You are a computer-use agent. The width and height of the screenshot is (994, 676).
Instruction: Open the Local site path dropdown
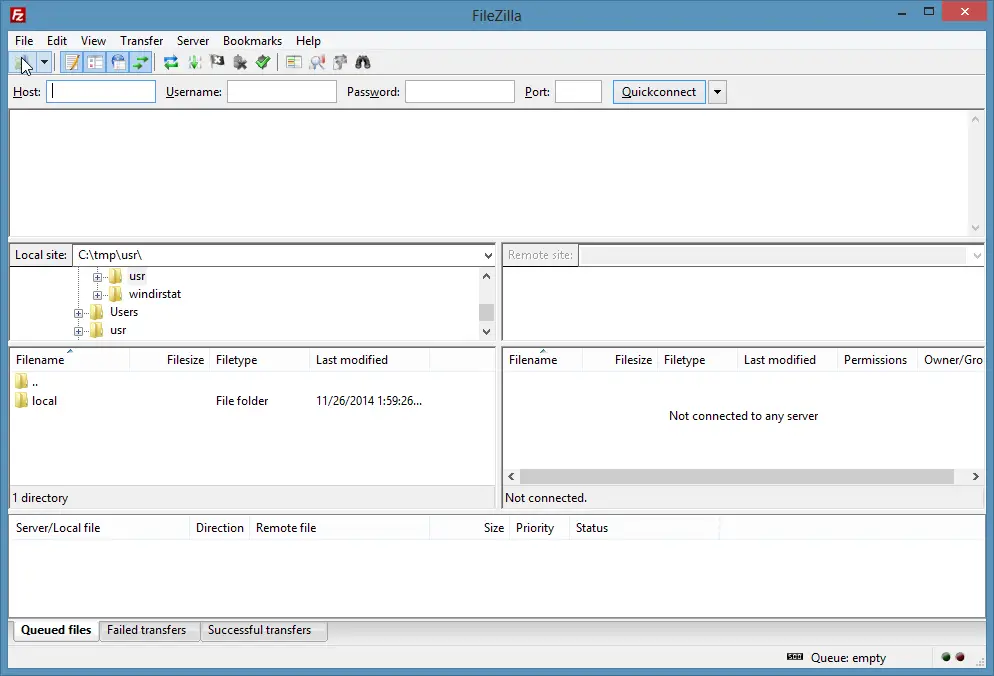(x=487, y=256)
